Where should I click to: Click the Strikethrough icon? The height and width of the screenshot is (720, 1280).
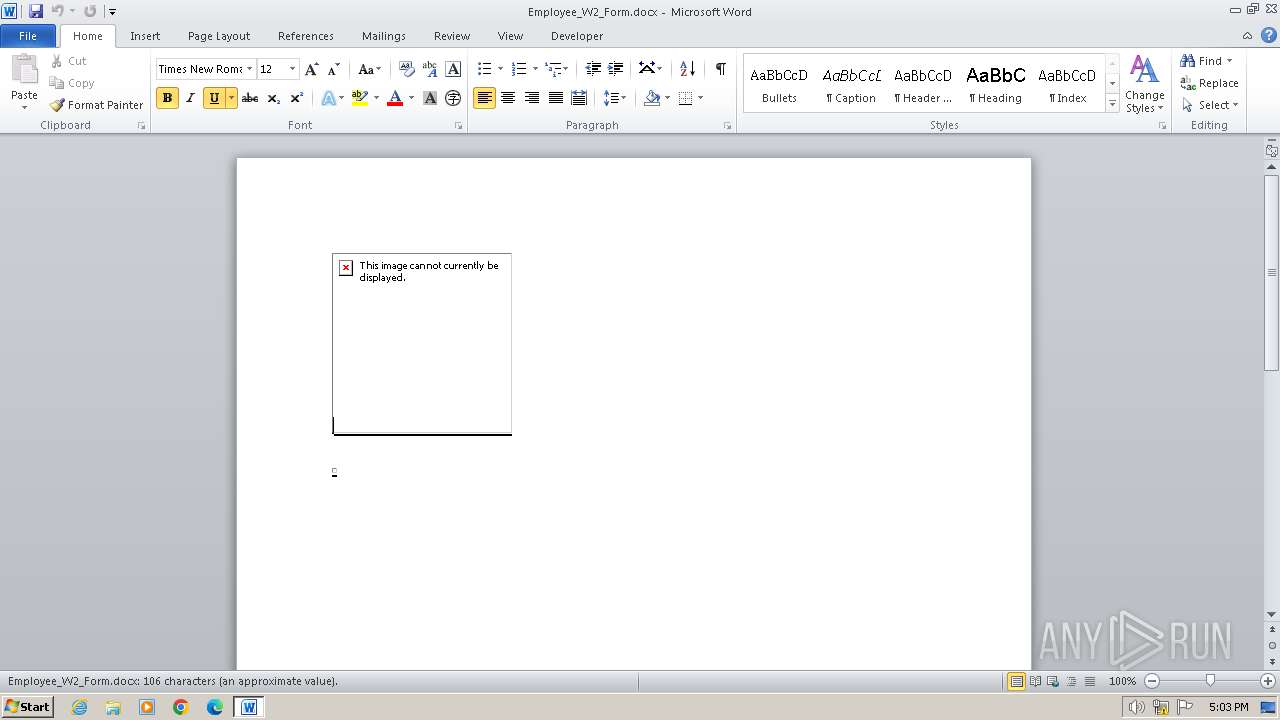pos(250,98)
